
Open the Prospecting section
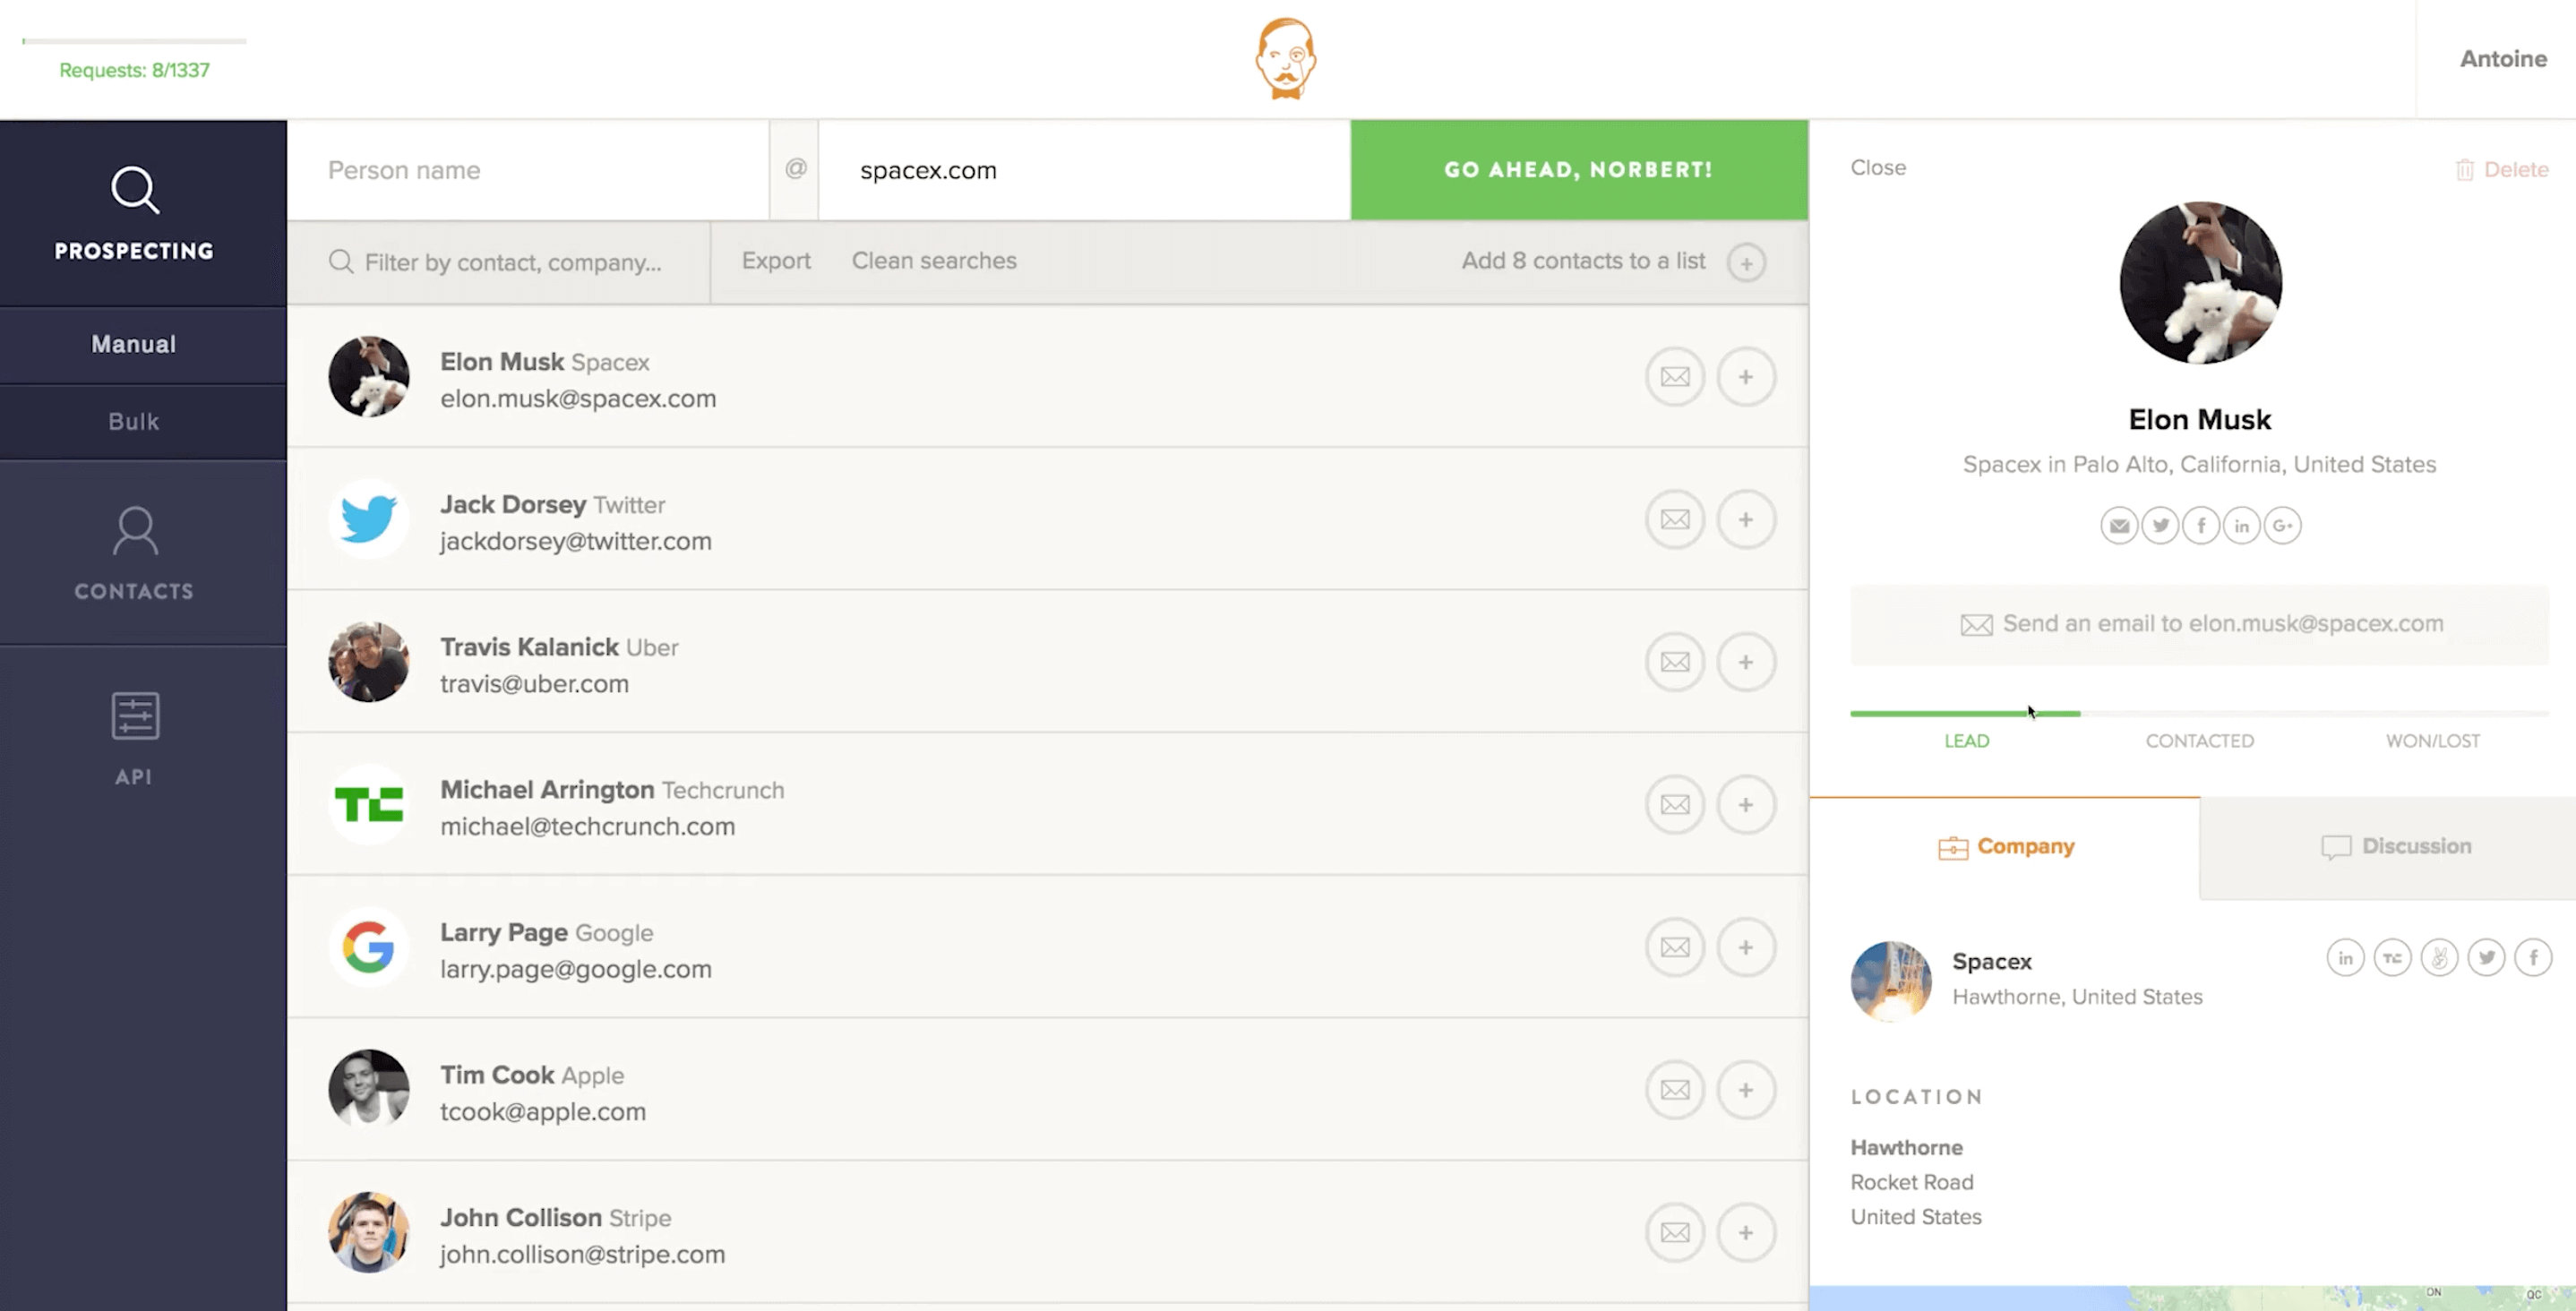click(134, 213)
